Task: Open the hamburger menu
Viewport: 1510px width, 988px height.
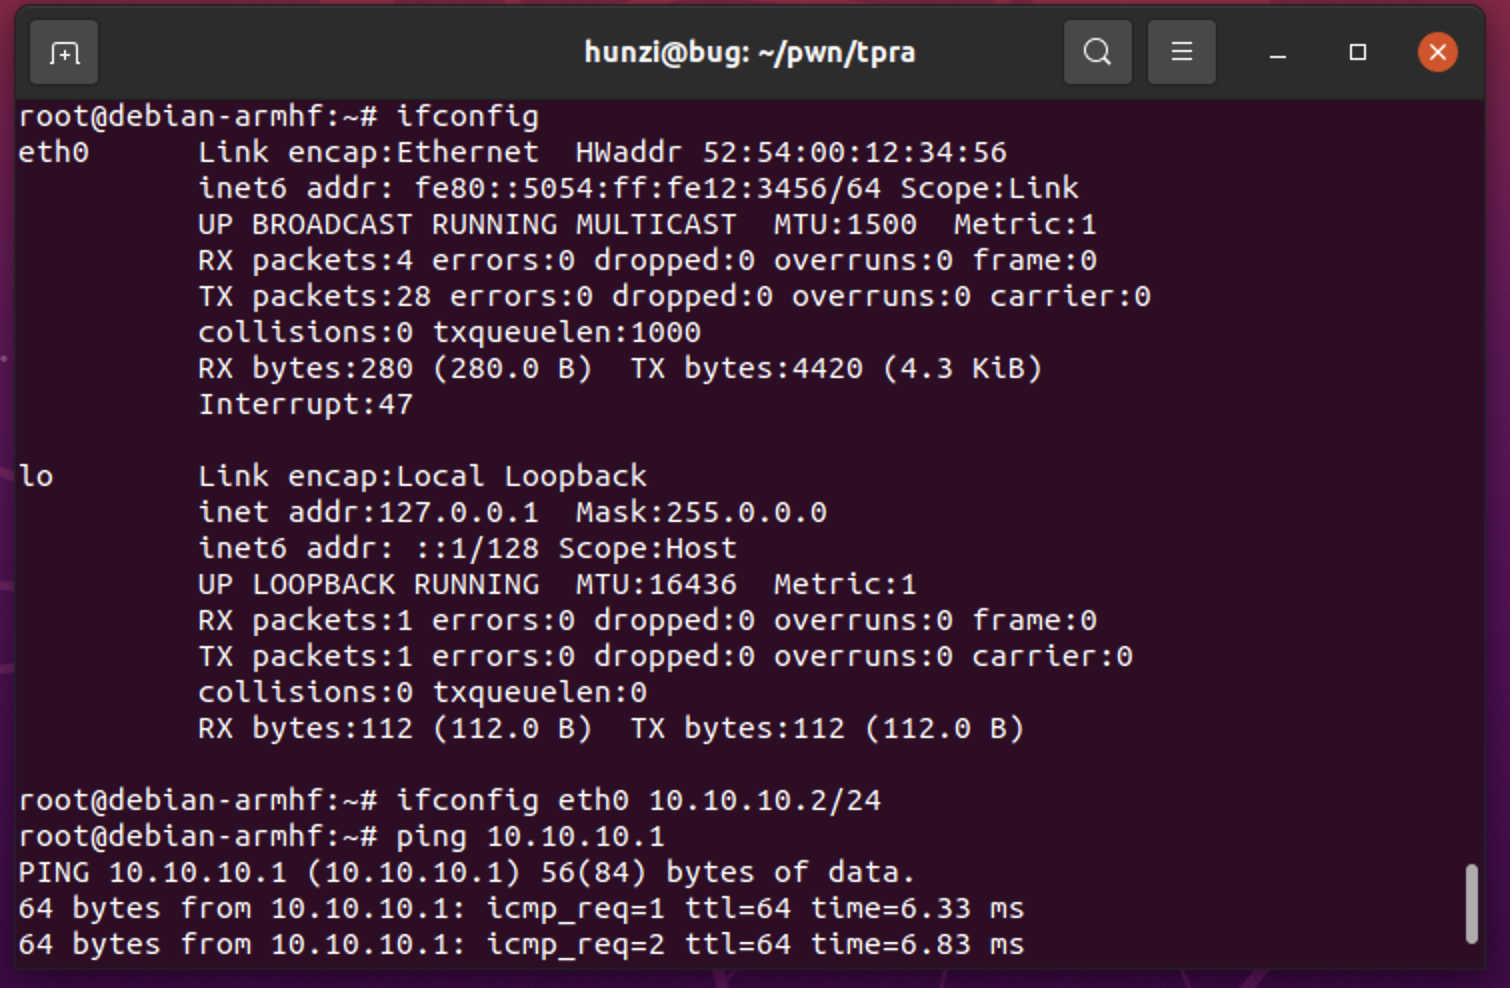Action: pos(1181,52)
